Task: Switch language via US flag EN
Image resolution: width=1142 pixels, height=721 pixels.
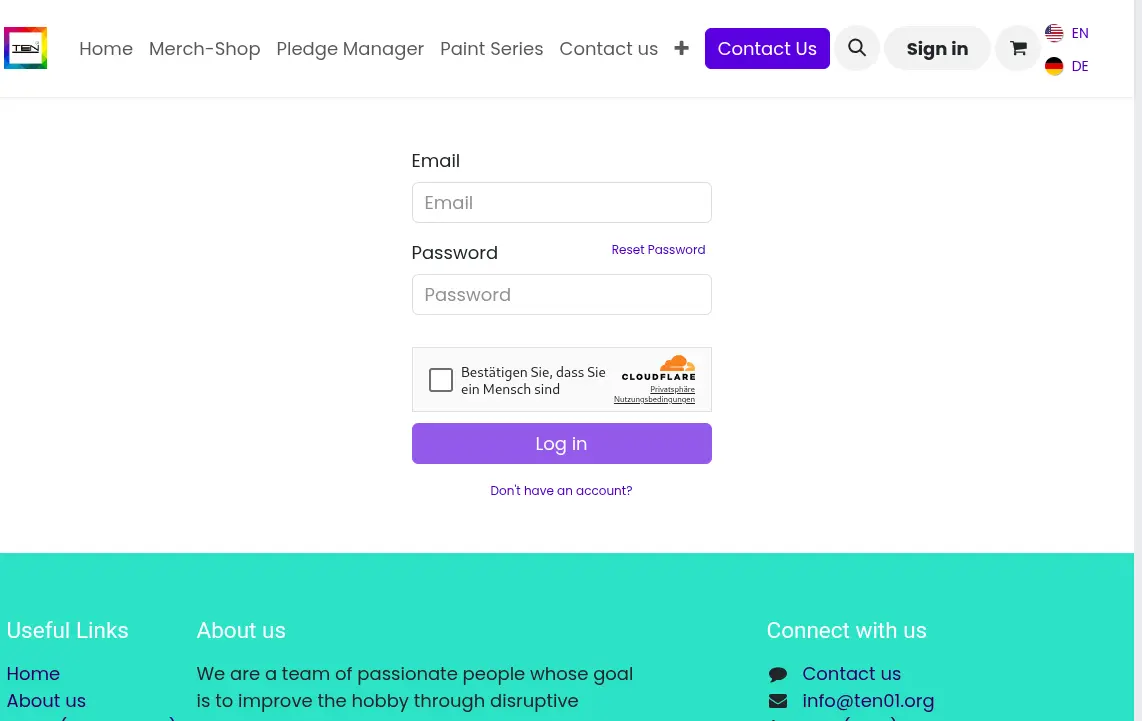Action: (x=1066, y=33)
